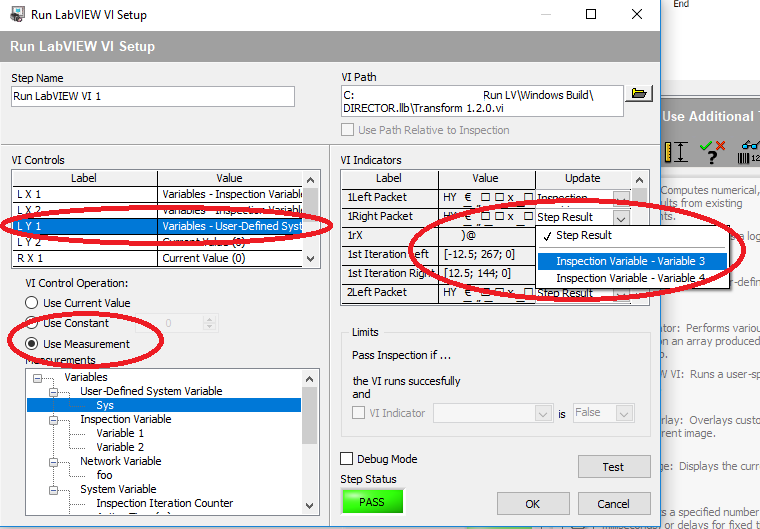Click the 1Right Packet indicator label
760x529 pixels.
(380, 216)
